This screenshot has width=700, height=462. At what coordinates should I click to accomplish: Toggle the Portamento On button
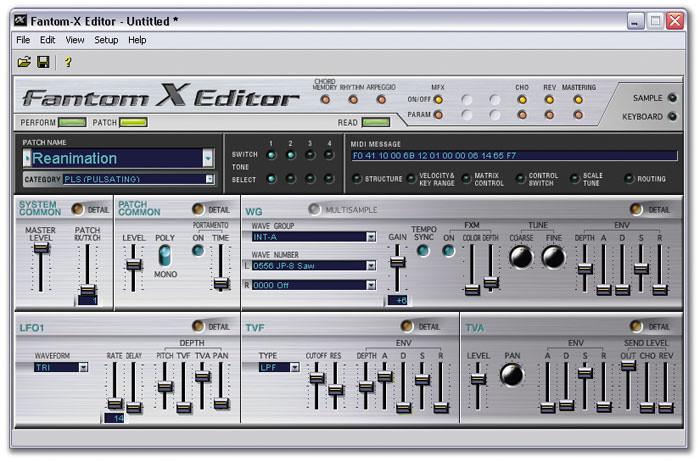[197, 252]
